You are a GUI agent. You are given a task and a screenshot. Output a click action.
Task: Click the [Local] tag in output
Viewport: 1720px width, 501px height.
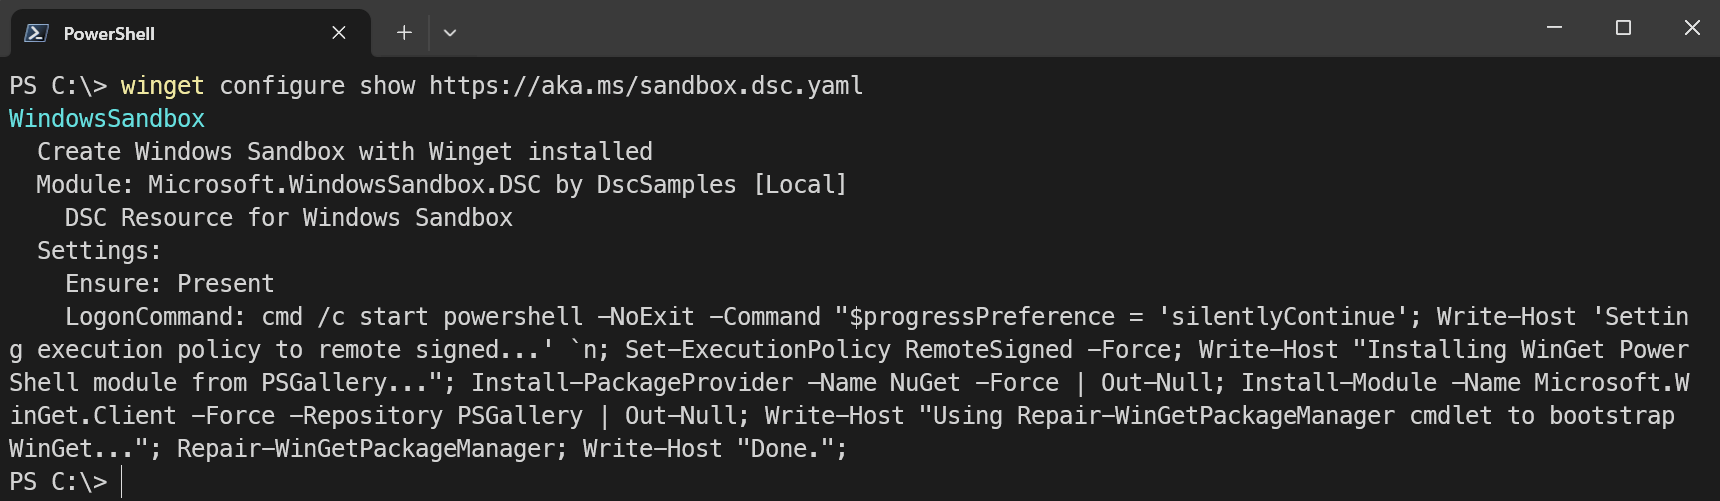800,185
